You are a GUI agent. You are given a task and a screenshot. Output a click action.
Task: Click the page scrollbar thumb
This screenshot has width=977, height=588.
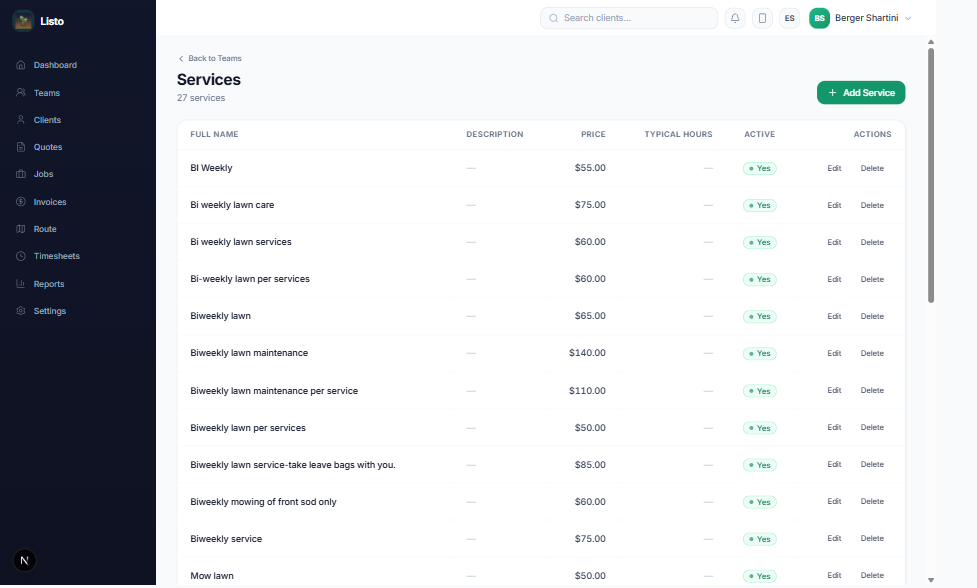point(931,175)
